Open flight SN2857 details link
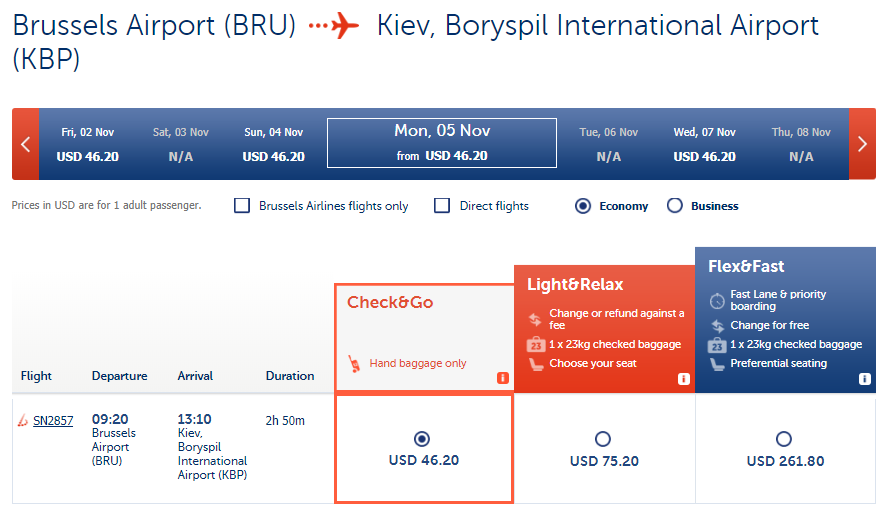This screenshot has height=507, width=883. click(x=53, y=421)
